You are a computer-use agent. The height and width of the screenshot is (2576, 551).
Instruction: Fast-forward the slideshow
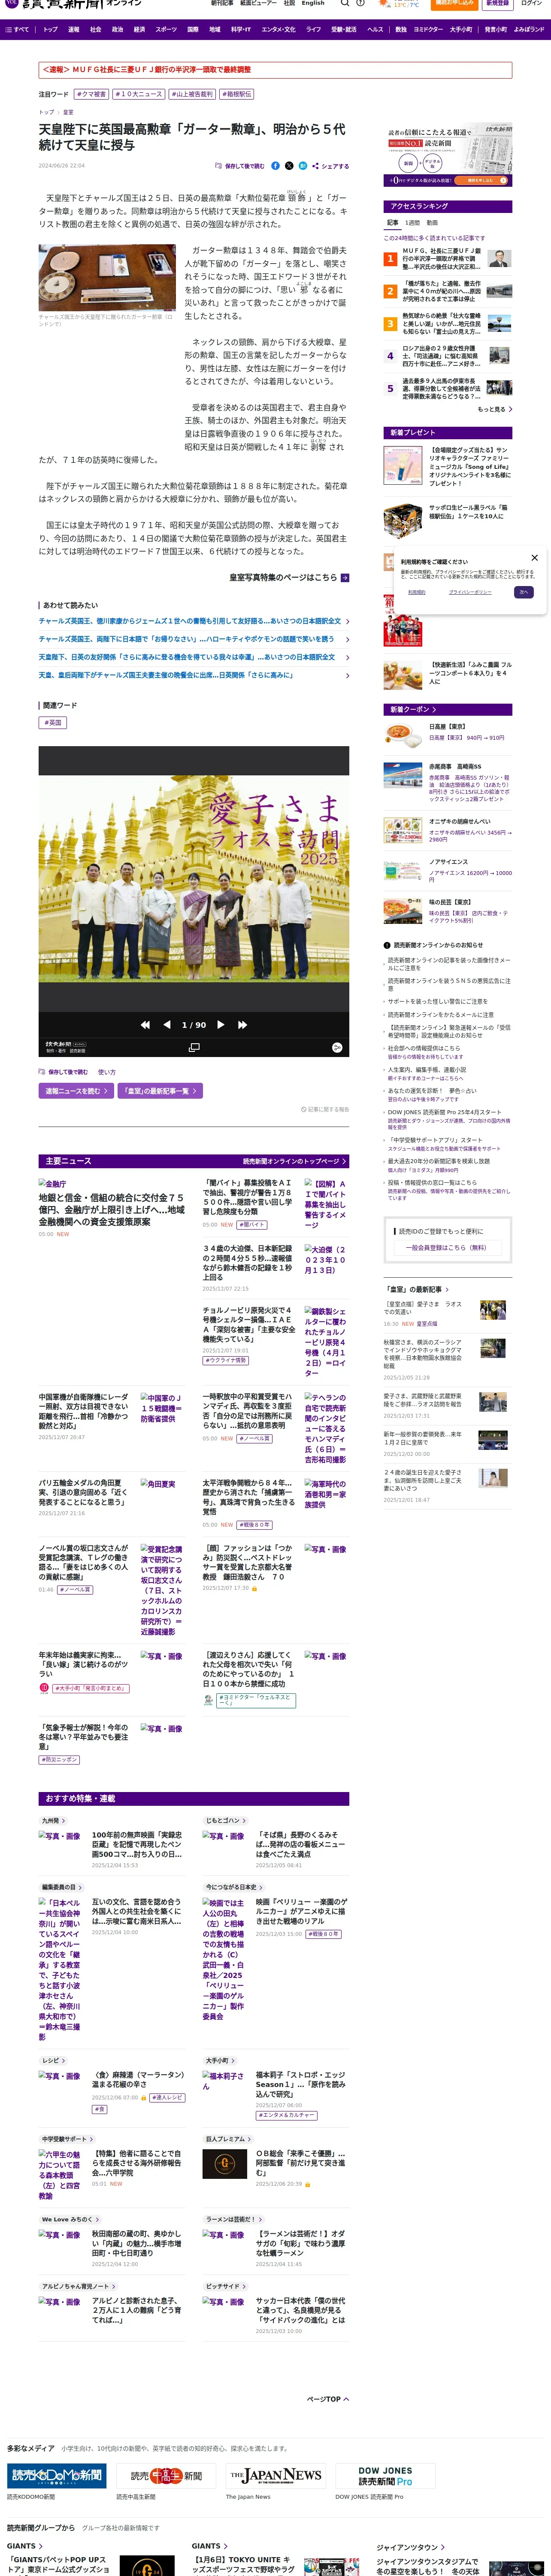pyautogui.click(x=242, y=1025)
